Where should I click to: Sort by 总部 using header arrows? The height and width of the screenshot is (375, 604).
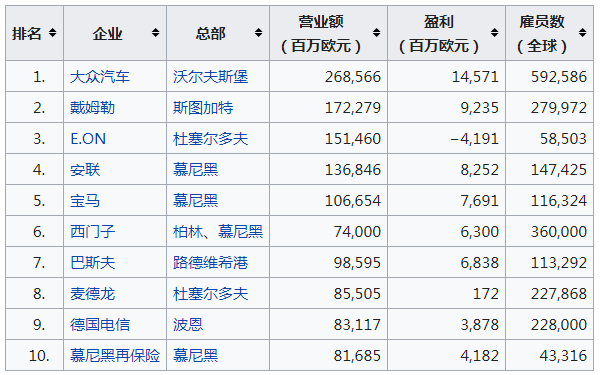pos(258,33)
